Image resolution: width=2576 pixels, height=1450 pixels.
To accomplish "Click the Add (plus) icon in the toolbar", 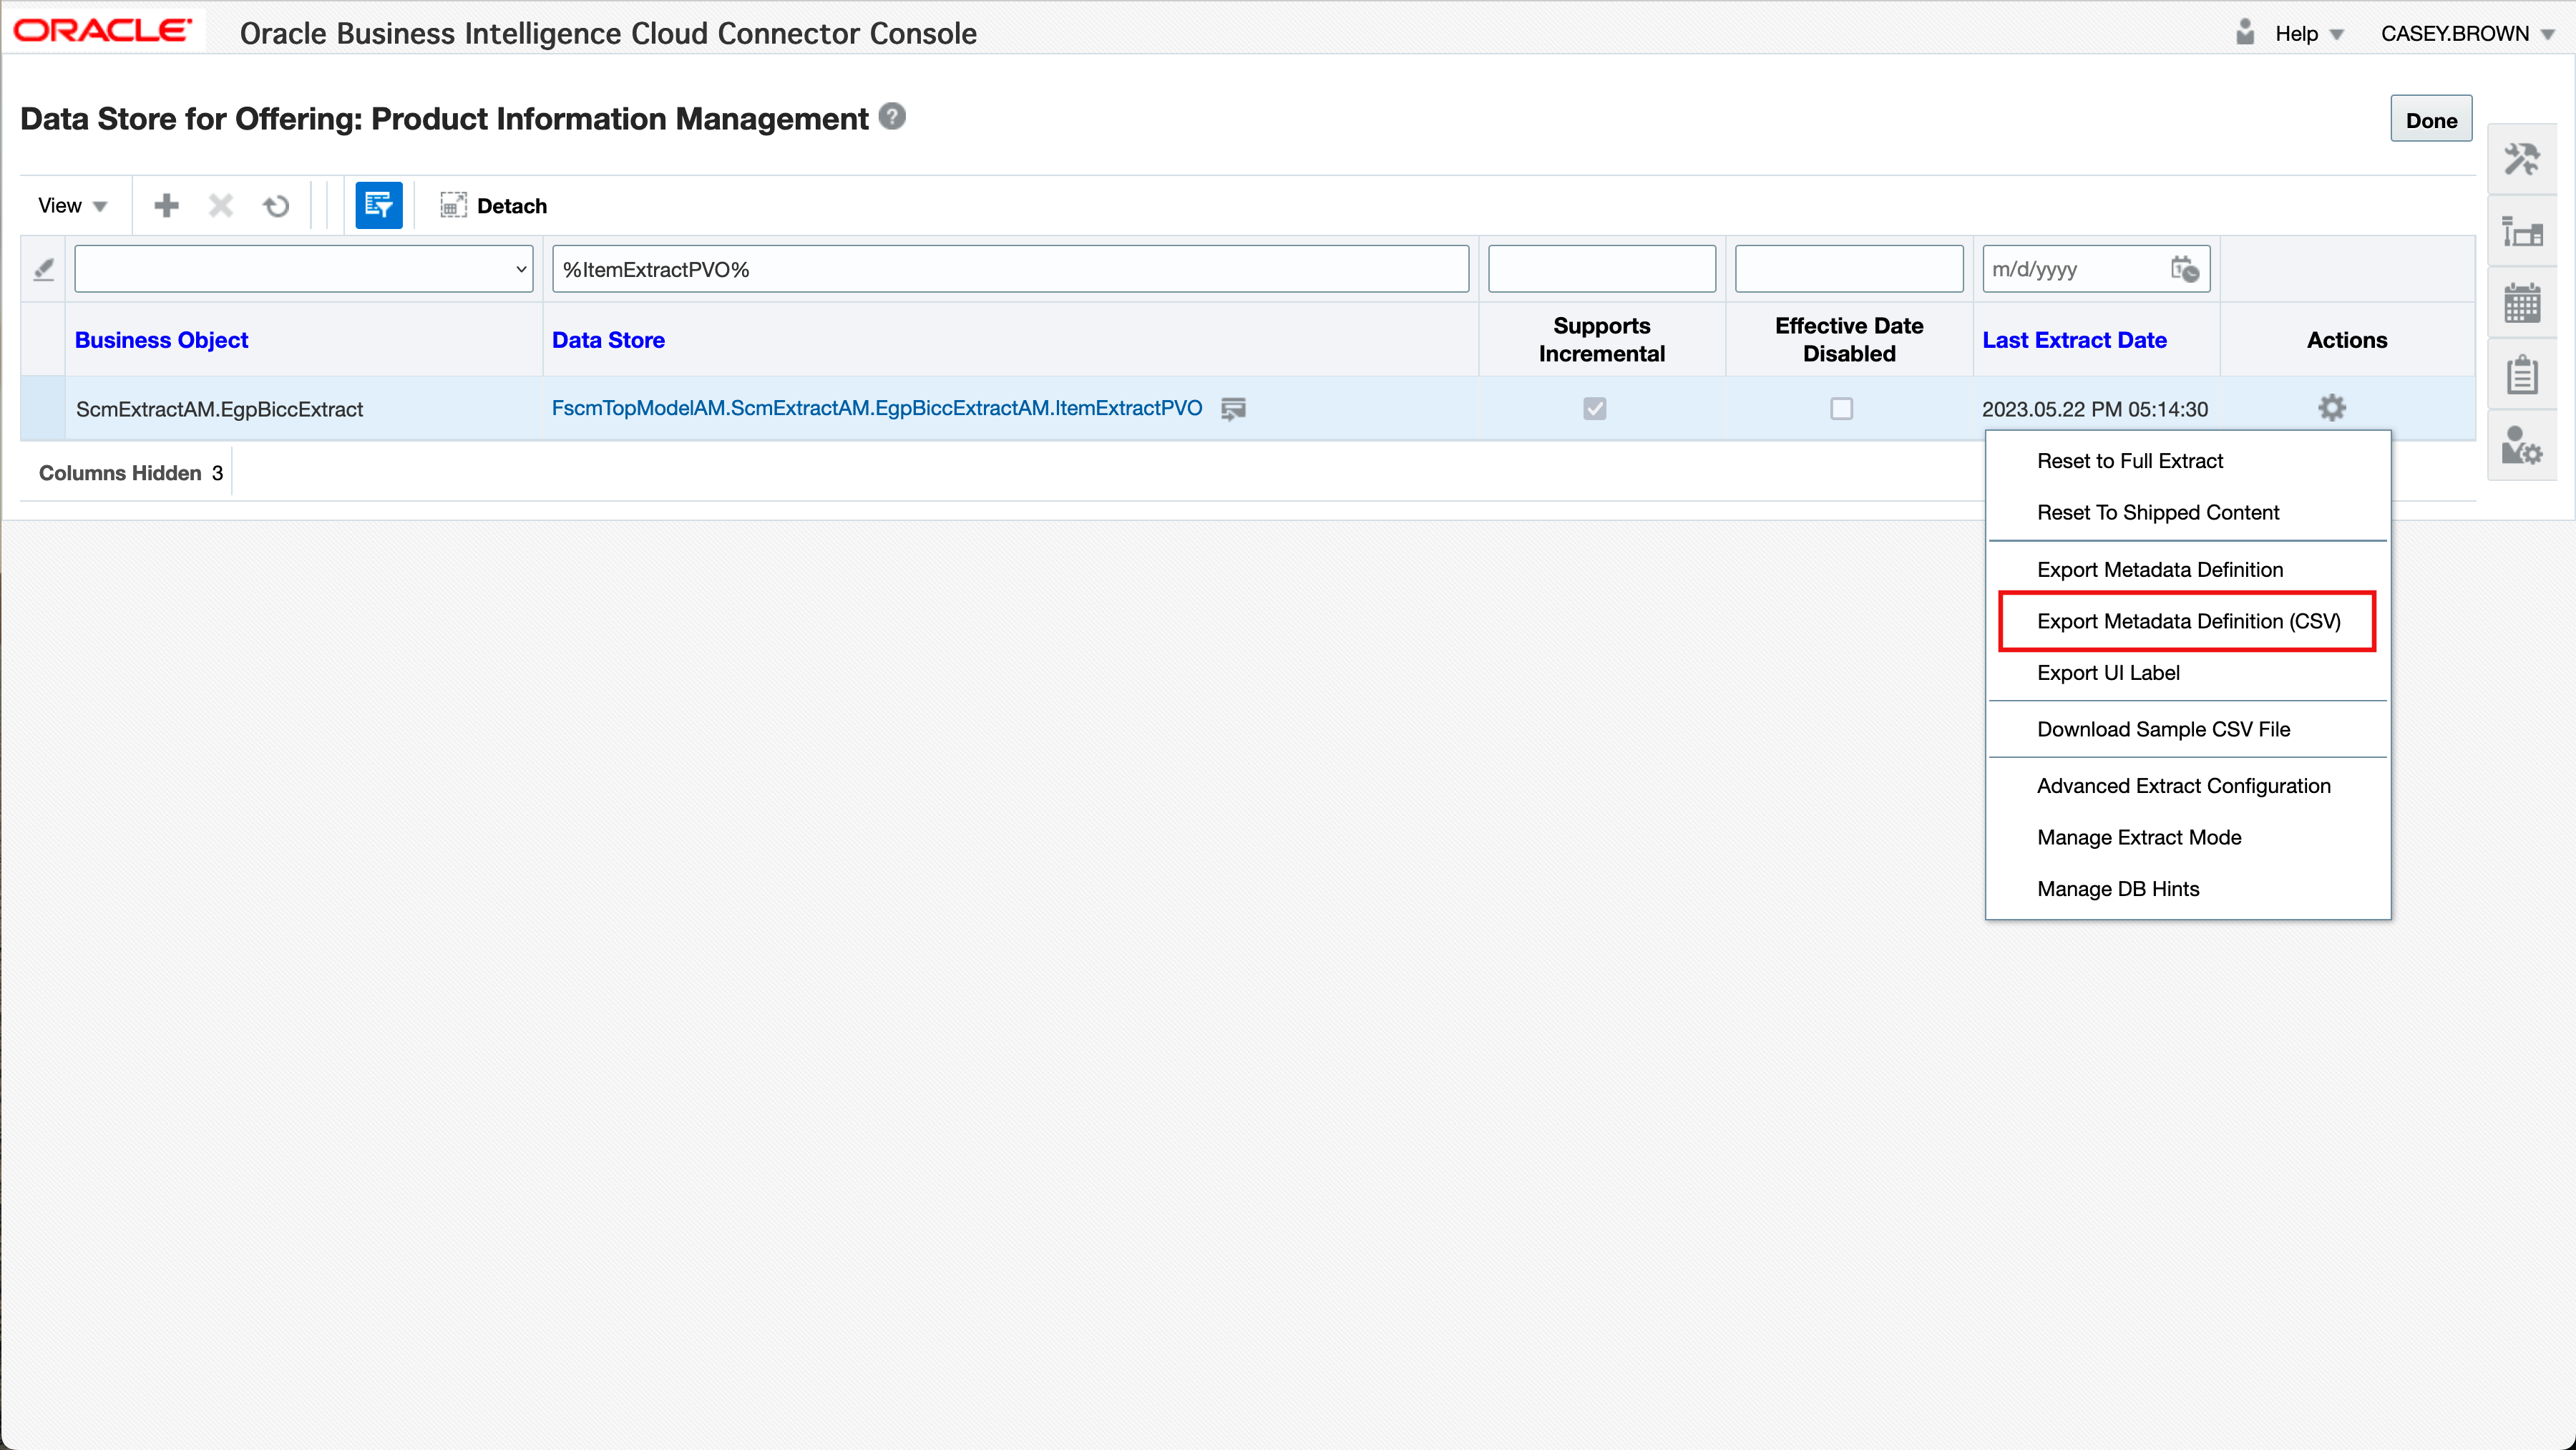I will [166, 206].
